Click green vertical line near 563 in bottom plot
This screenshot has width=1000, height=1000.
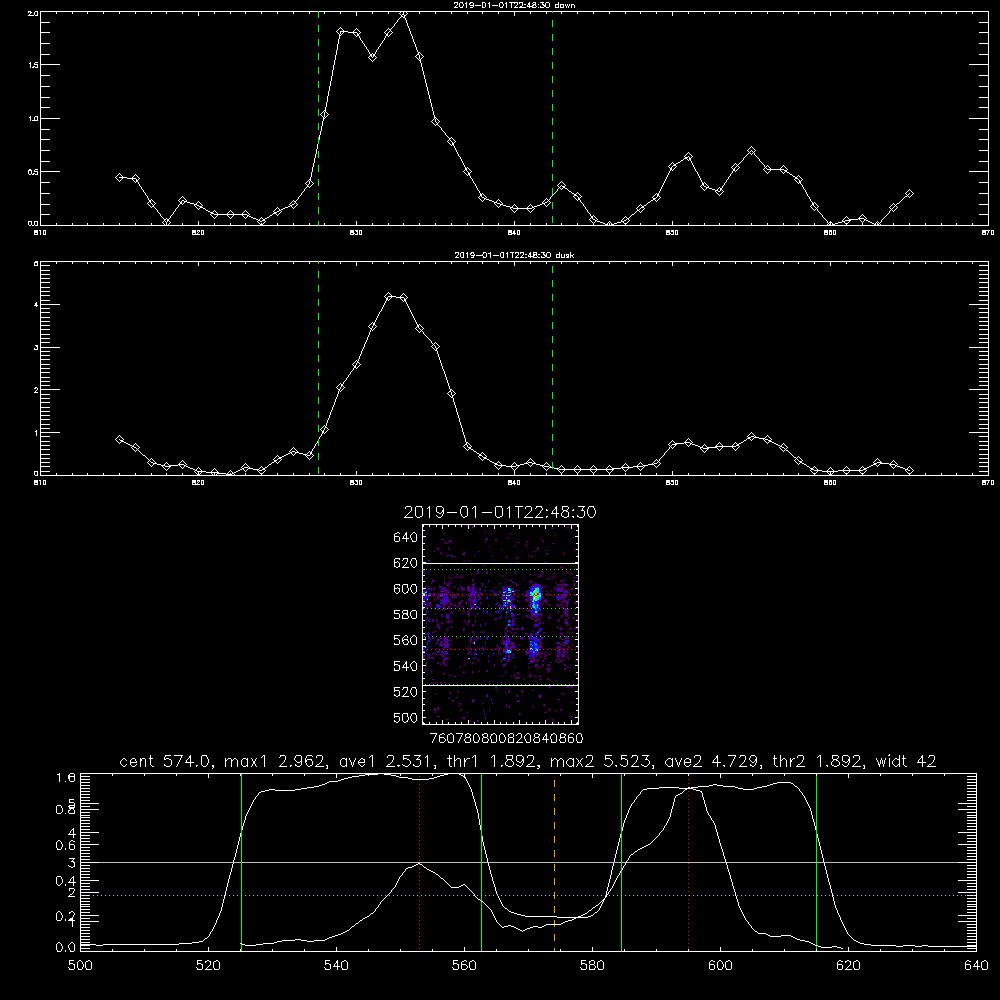(x=482, y=861)
